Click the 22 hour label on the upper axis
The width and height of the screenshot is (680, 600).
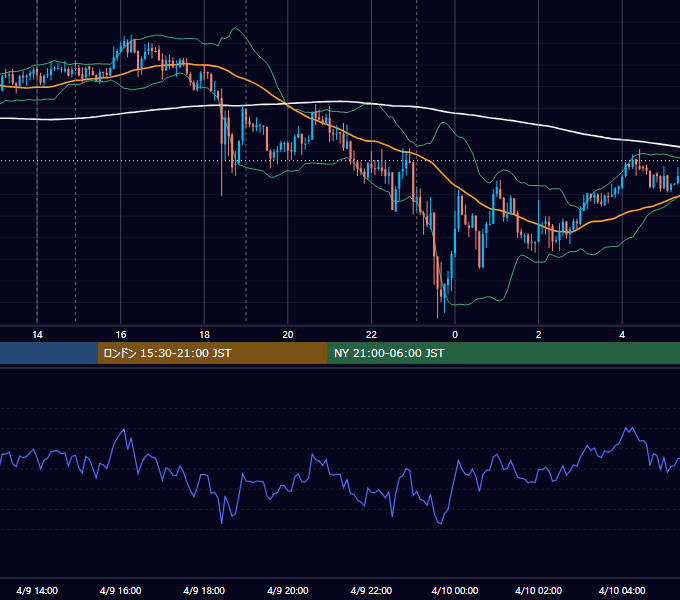[371, 335]
